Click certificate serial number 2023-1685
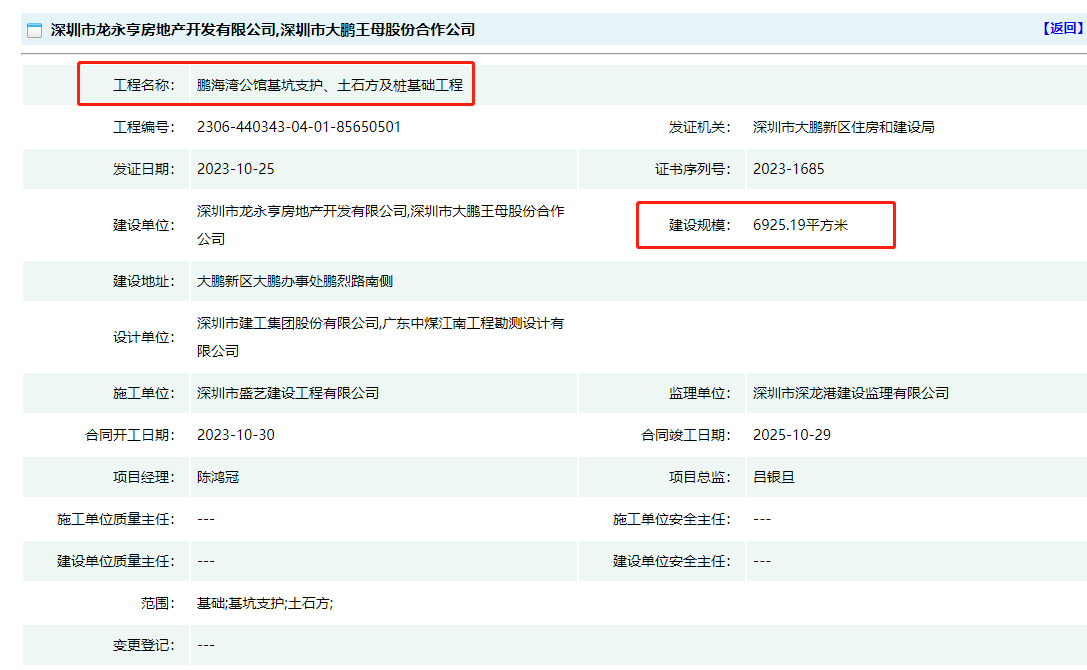 pos(789,169)
